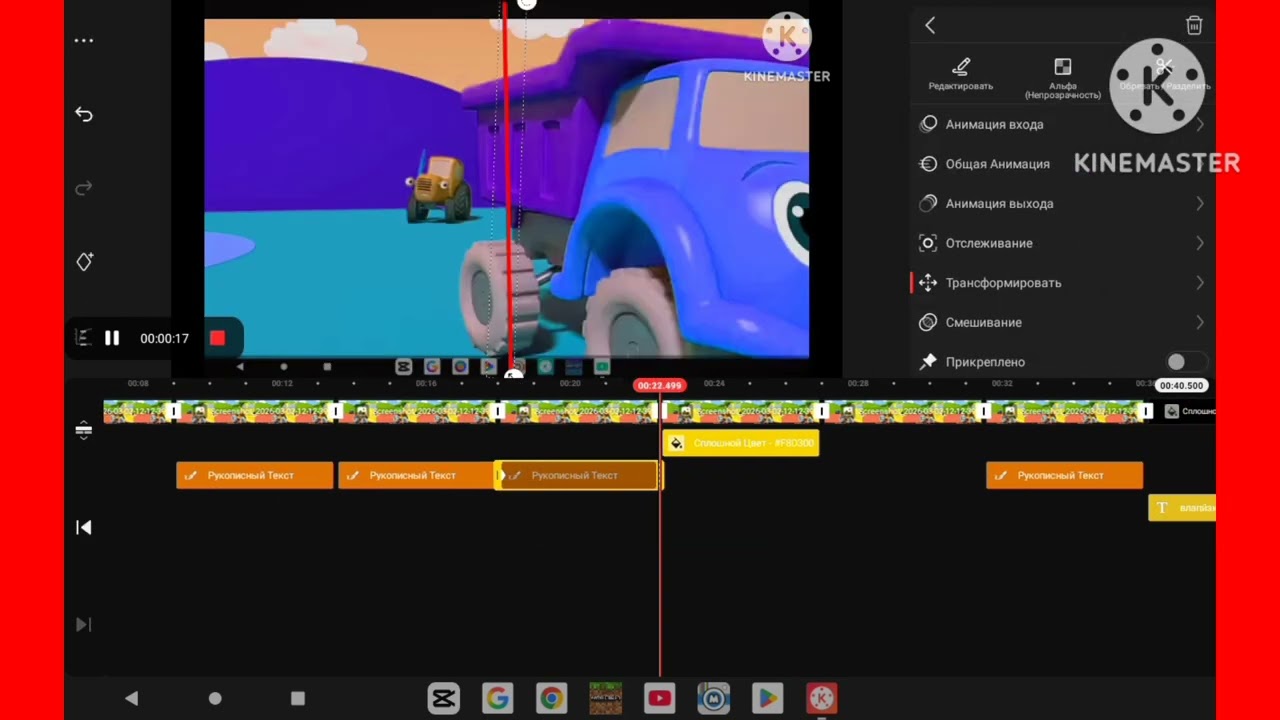Delete the selected layer with trash icon
Viewport: 1280px width, 720px height.
[x=1194, y=25]
